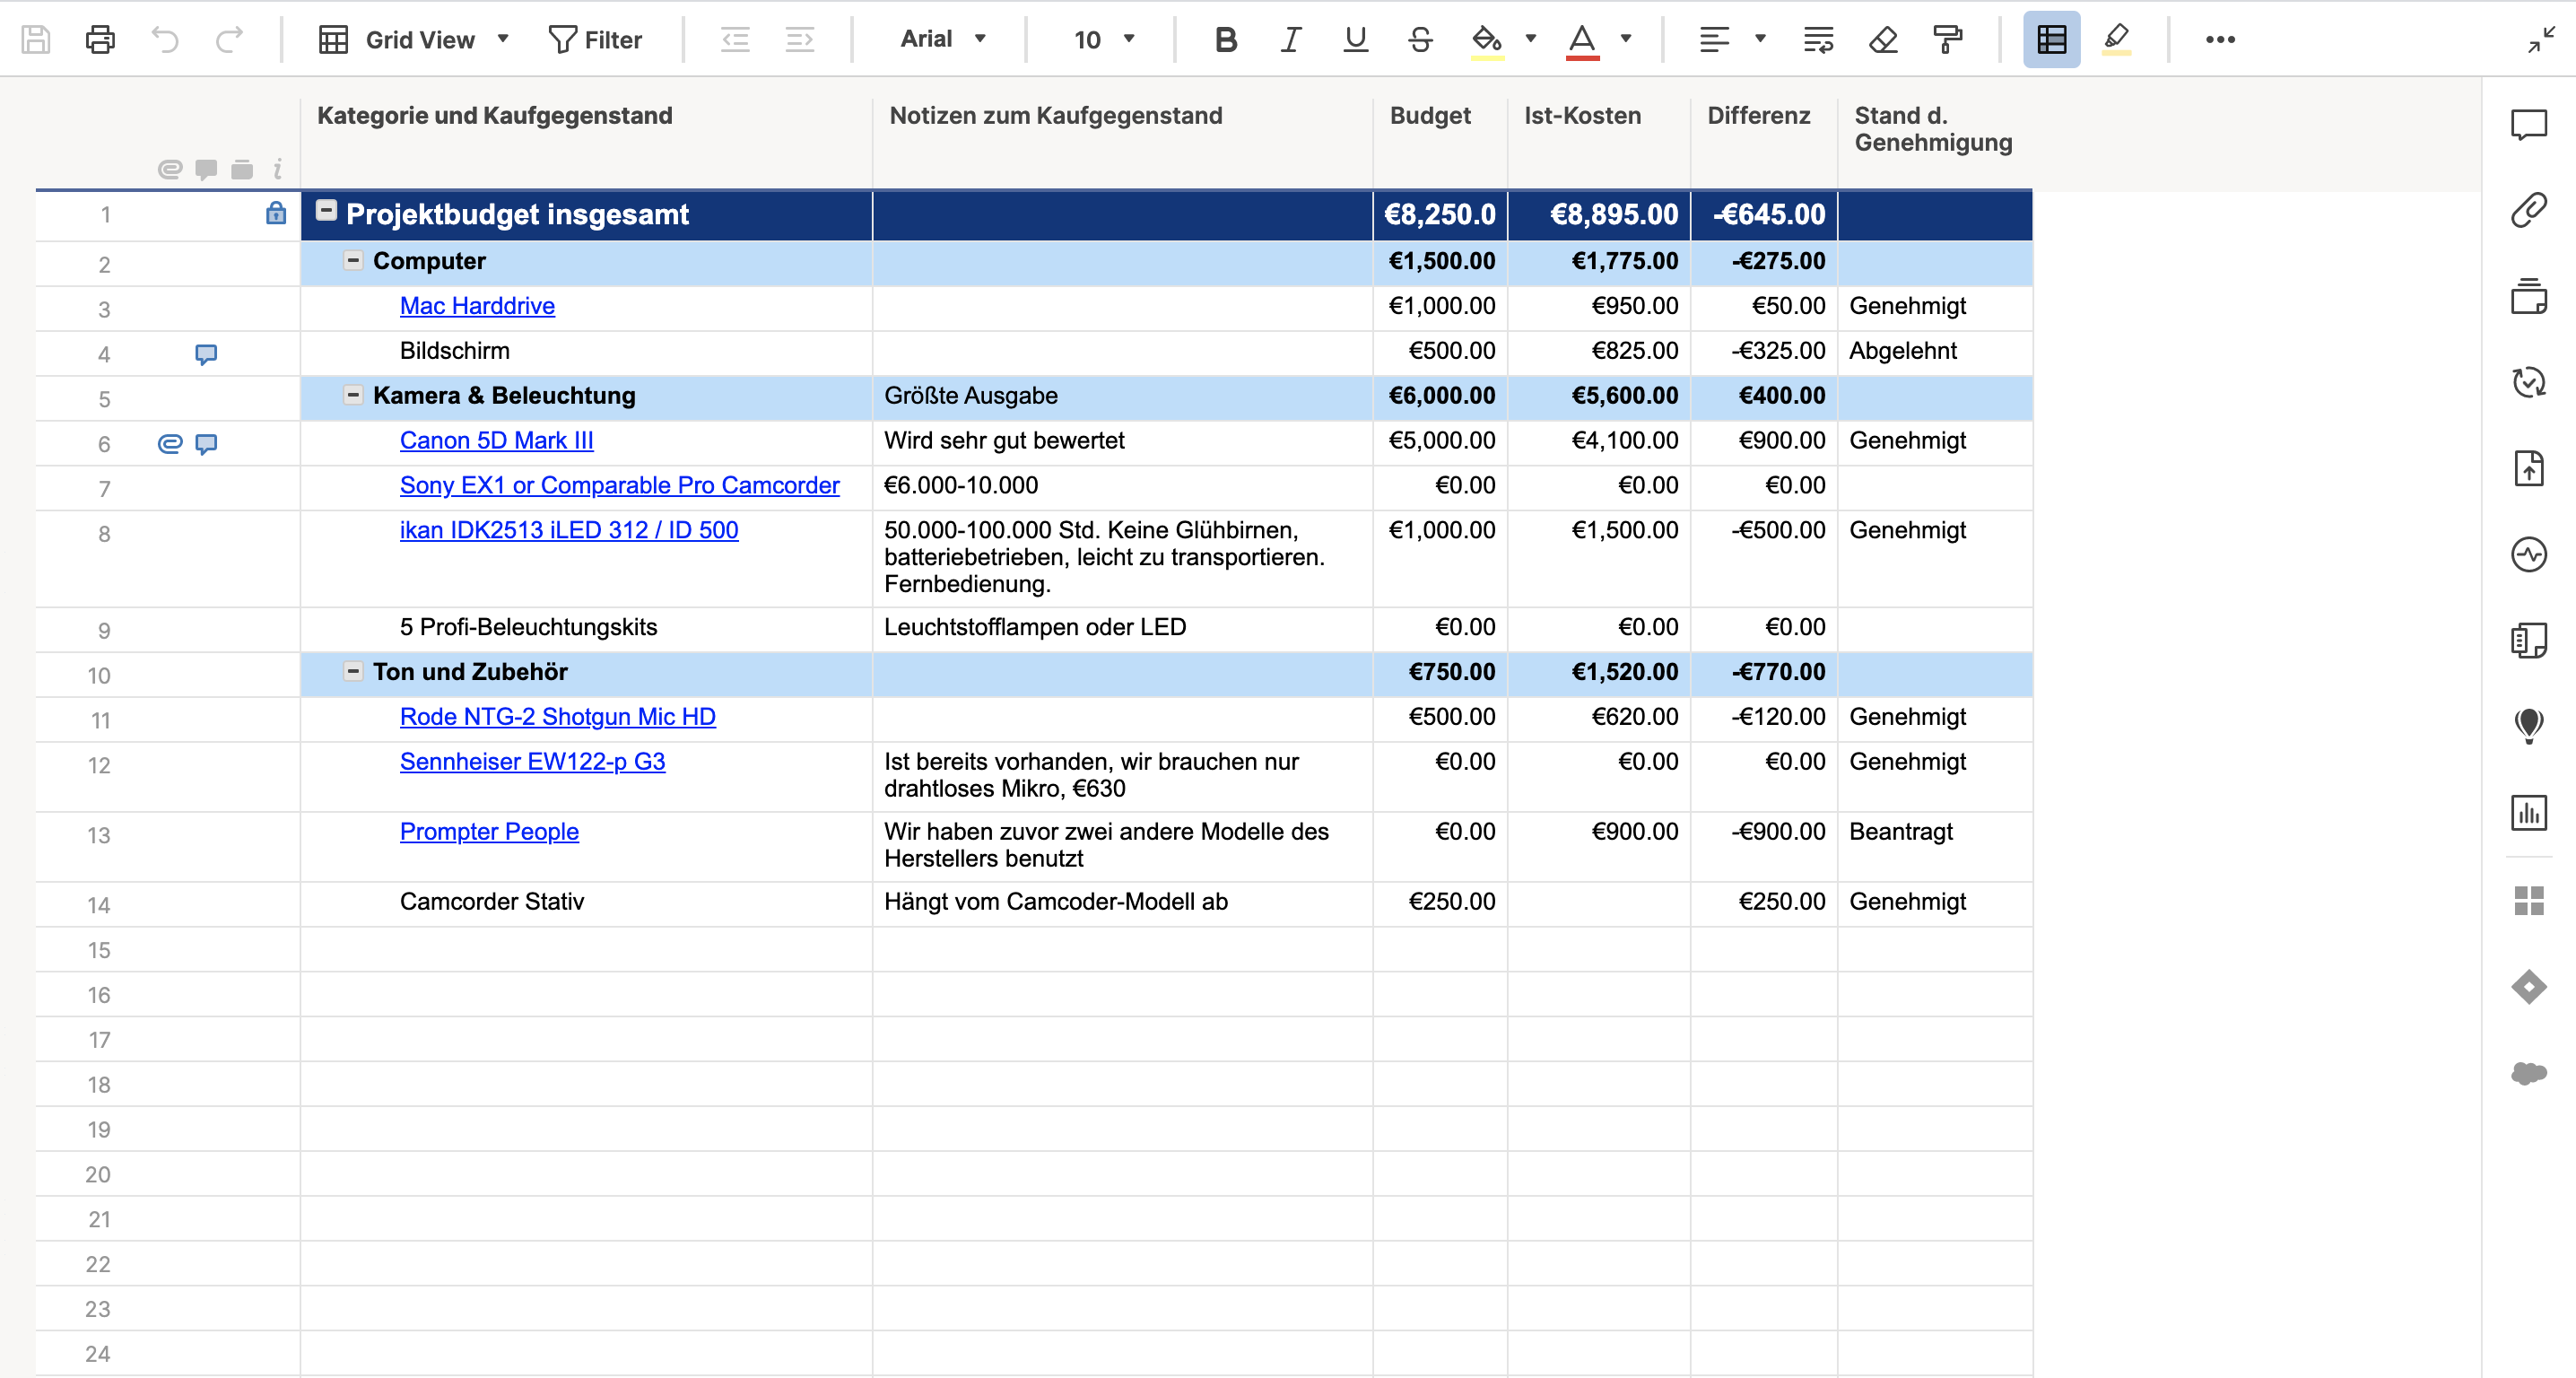Click the lock icon on row 1
This screenshot has width=2576, height=1378.
276,213
